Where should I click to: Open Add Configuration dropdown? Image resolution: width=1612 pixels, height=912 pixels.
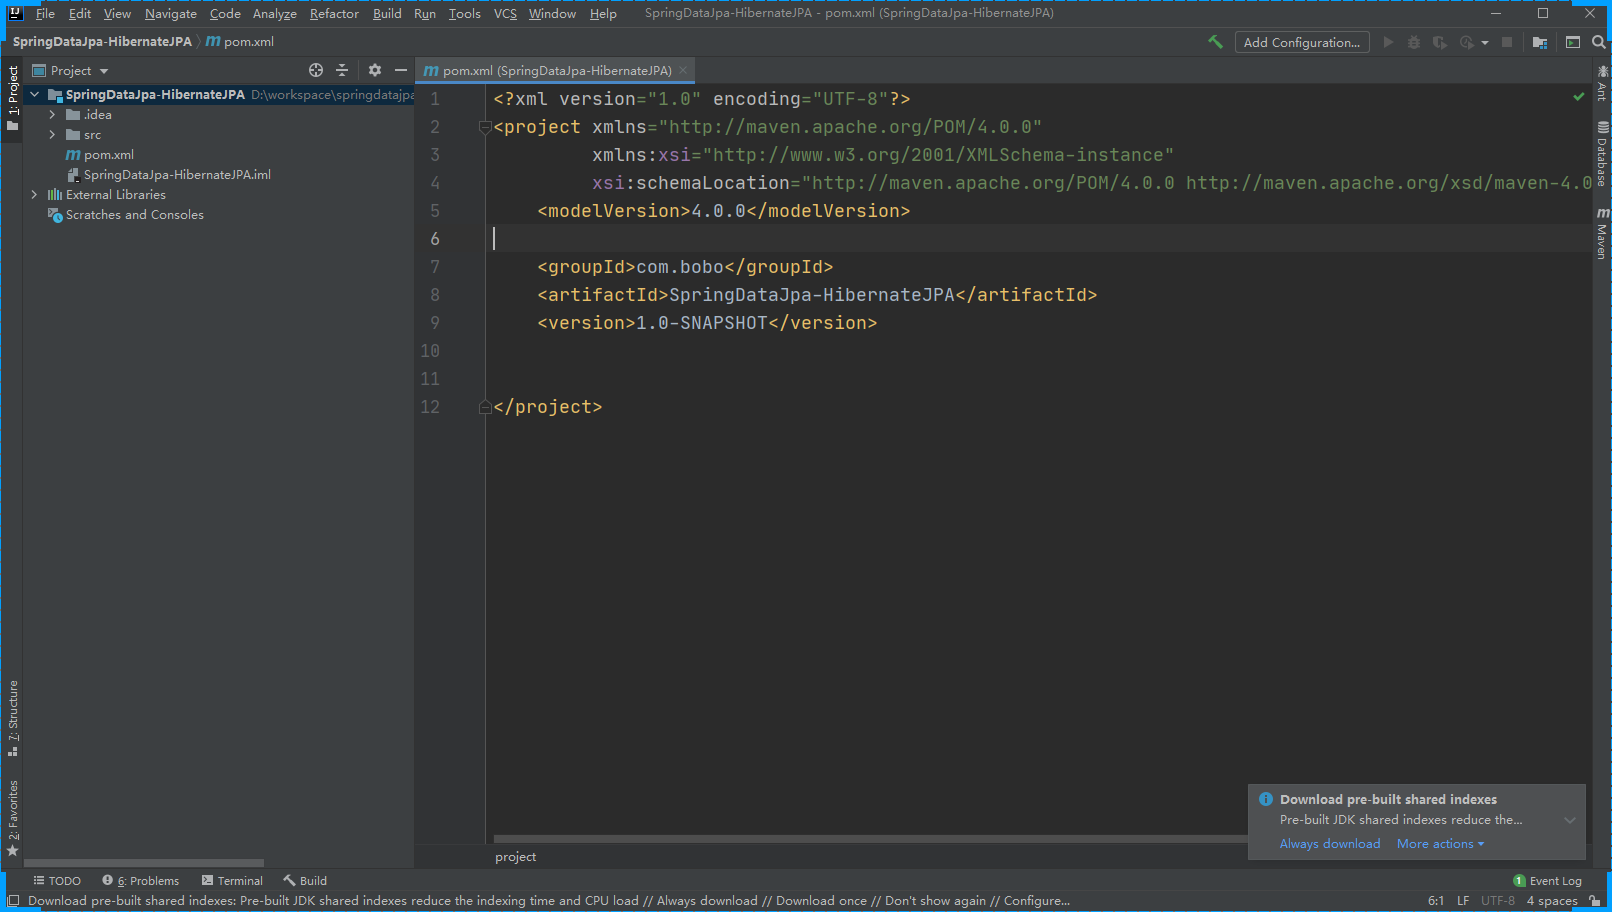coord(1302,42)
